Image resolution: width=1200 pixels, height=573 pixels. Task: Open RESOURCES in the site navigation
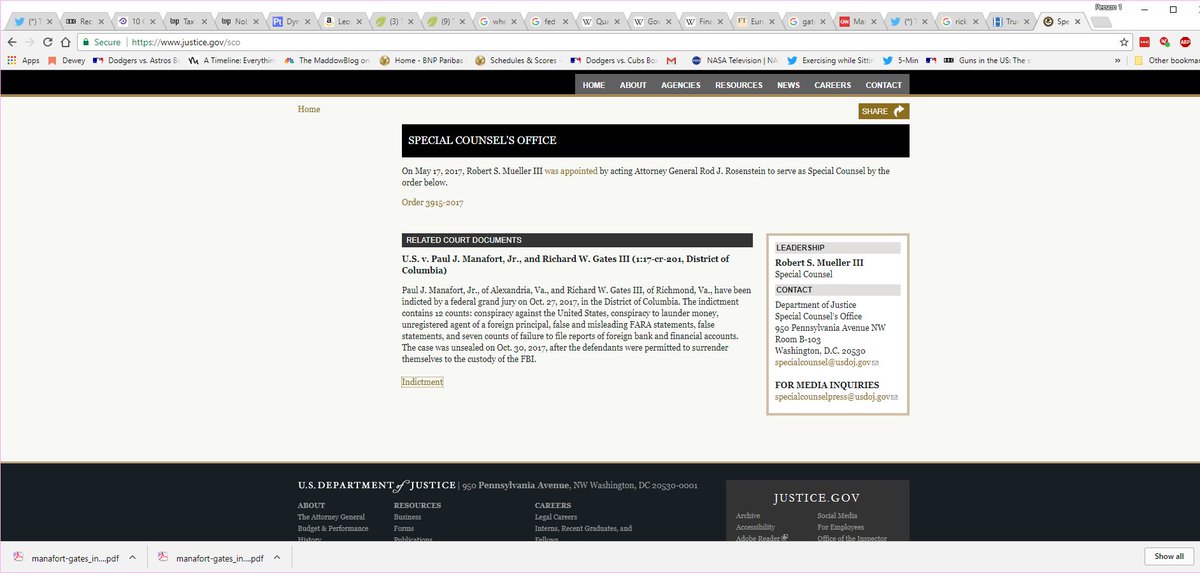coord(739,85)
